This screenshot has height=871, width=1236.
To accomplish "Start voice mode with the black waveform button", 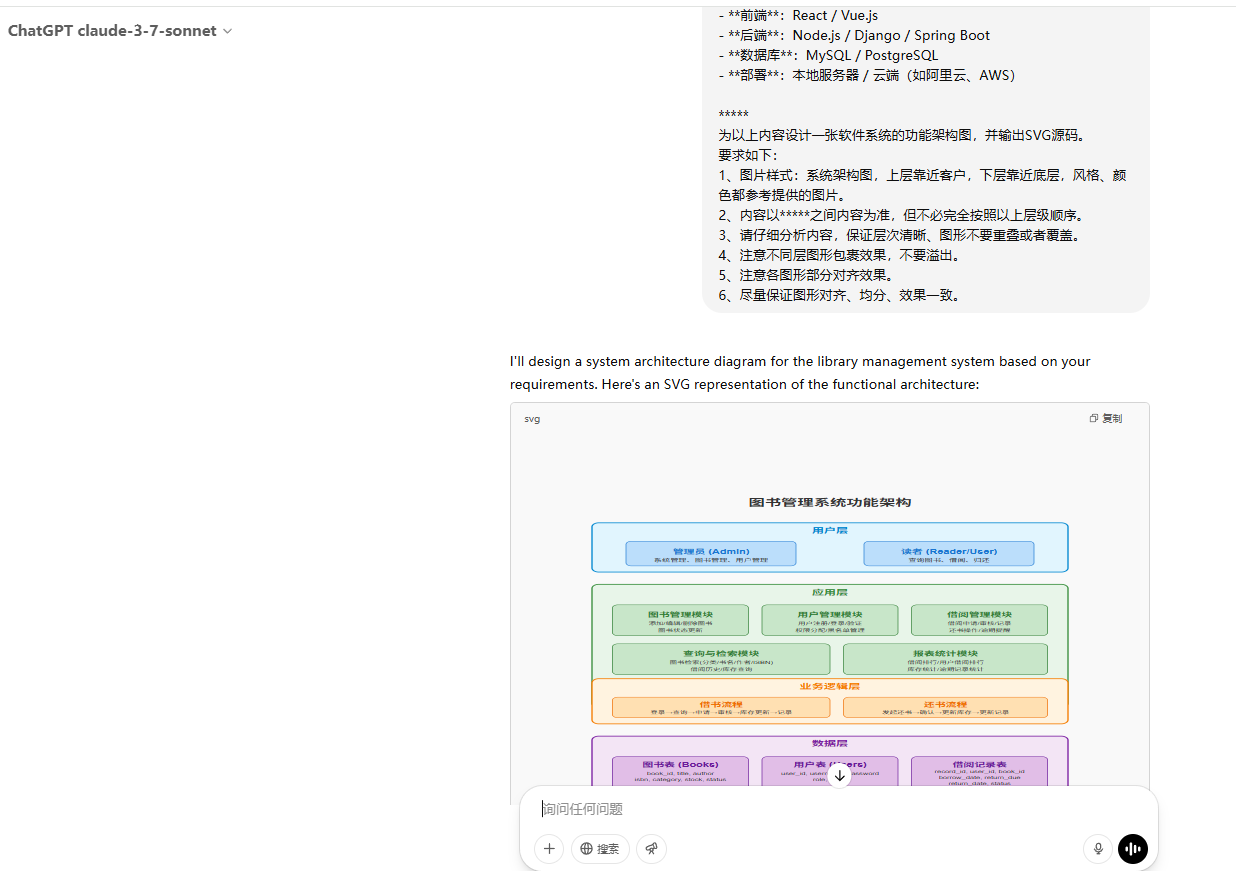I will 1133,849.
